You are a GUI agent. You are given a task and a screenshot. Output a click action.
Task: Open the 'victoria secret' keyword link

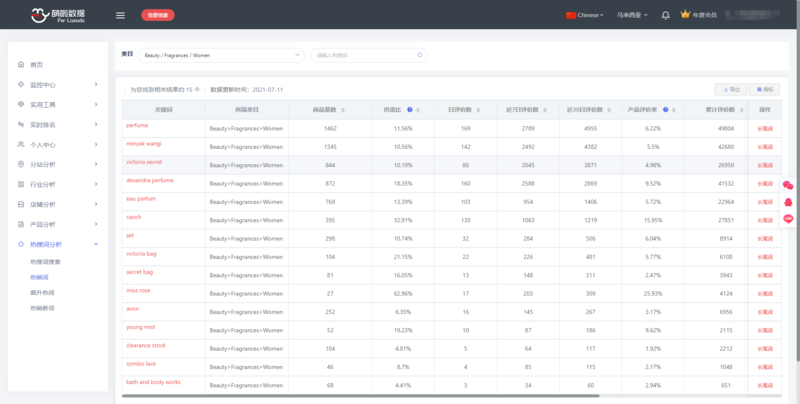144,162
